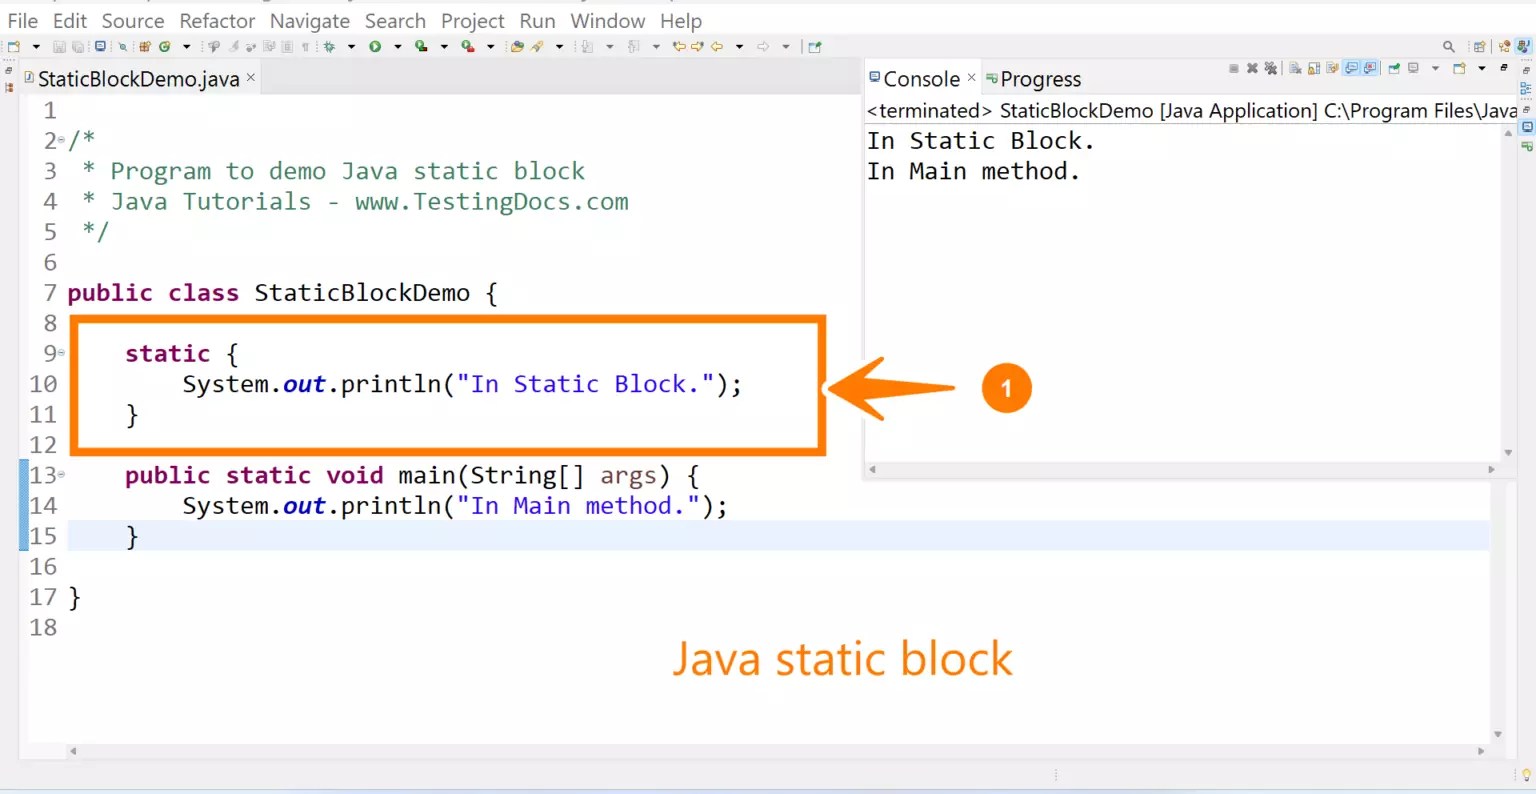Click the Previous Annotation icon

click(633, 46)
